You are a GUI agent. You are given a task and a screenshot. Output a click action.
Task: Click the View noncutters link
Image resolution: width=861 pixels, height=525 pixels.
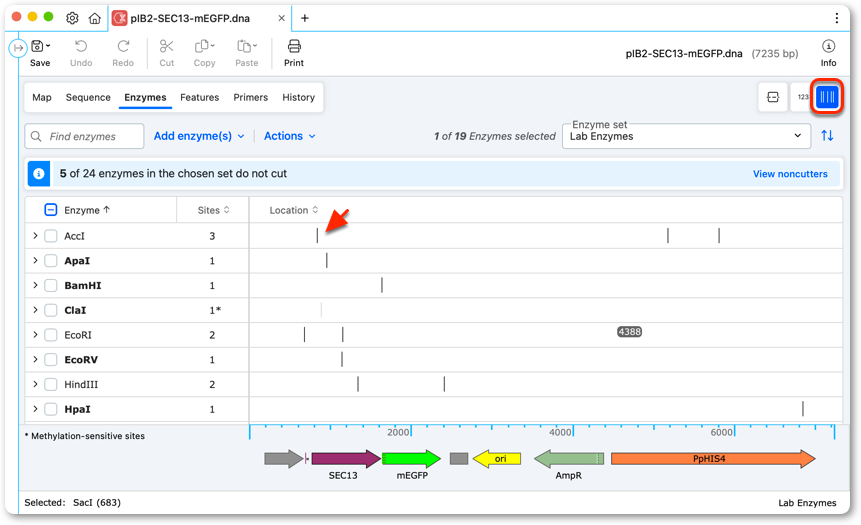click(790, 174)
